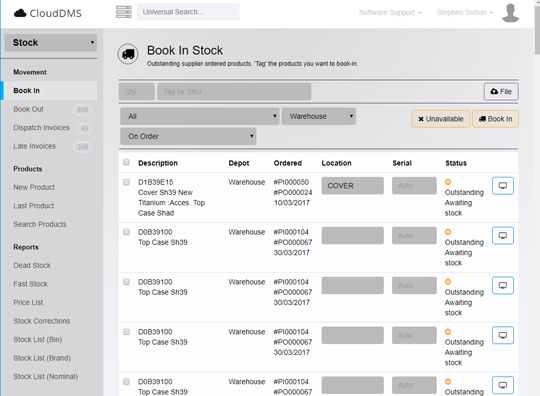Open monitor icon for first D0B39100 row
Image resolution: width=540 pixels, height=396 pixels.
[x=503, y=236]
